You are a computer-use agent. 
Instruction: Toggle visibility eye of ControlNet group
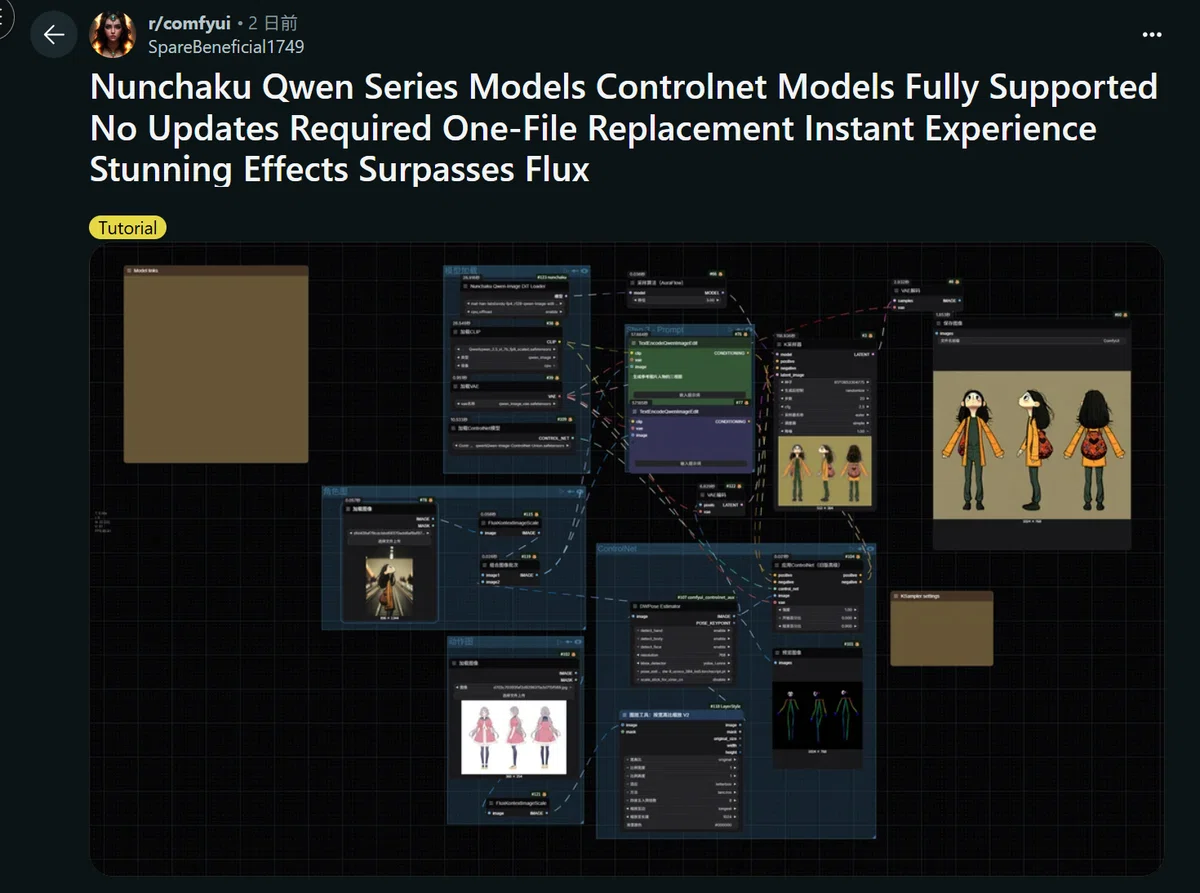[x=869, y=549]
